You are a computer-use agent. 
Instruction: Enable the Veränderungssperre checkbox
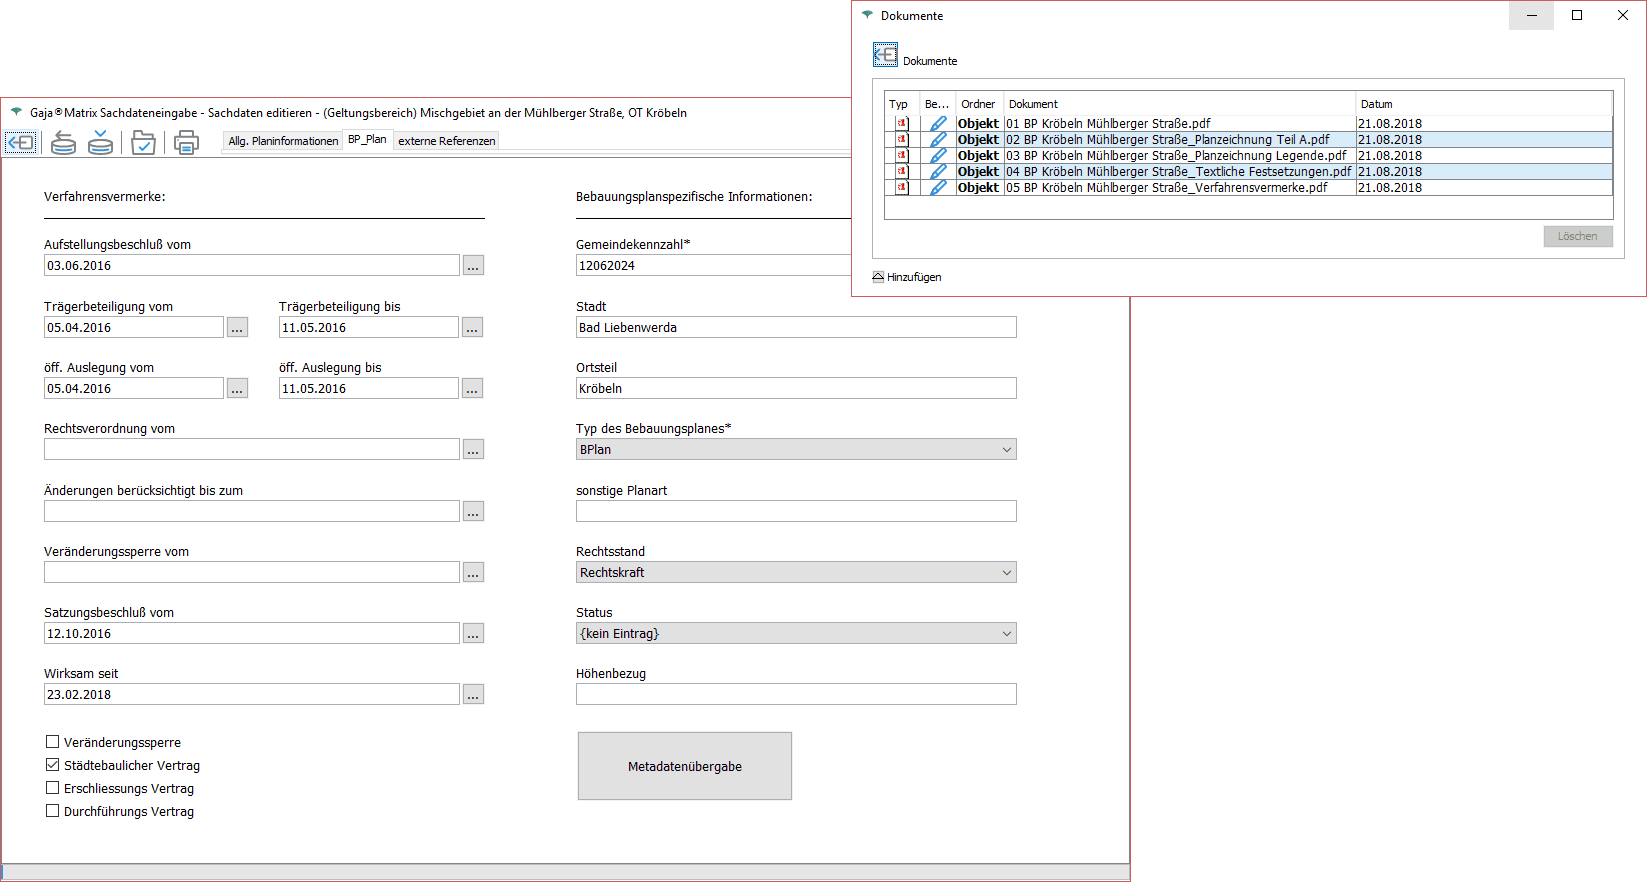[53, 742]
